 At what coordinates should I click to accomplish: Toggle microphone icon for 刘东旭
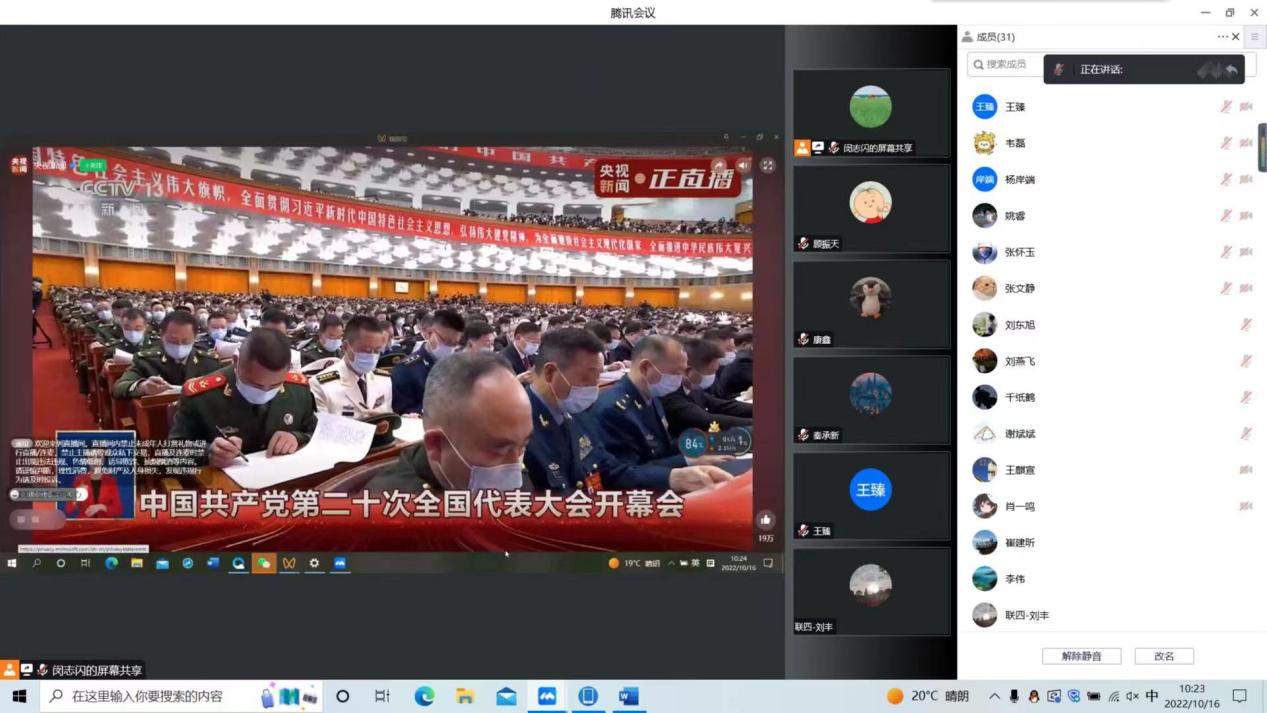click(x=1246, y=325)
